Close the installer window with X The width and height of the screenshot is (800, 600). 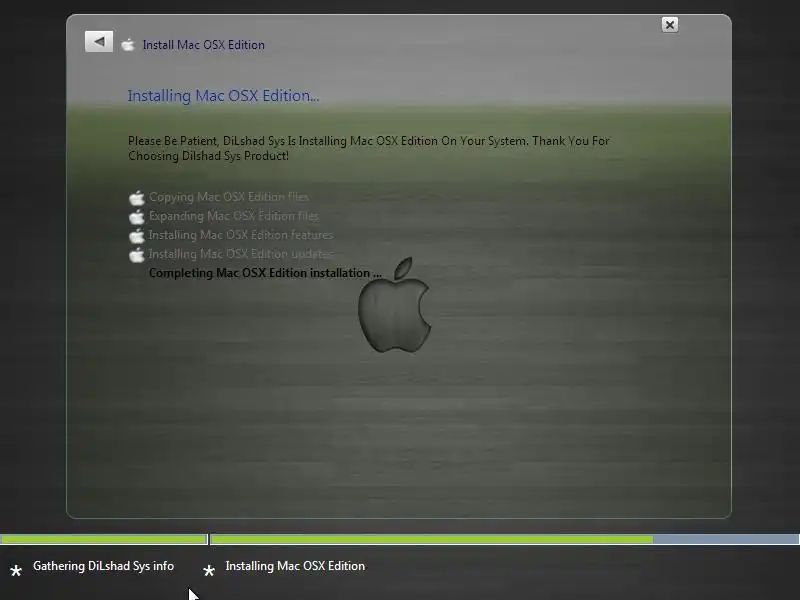coord(670,24)
